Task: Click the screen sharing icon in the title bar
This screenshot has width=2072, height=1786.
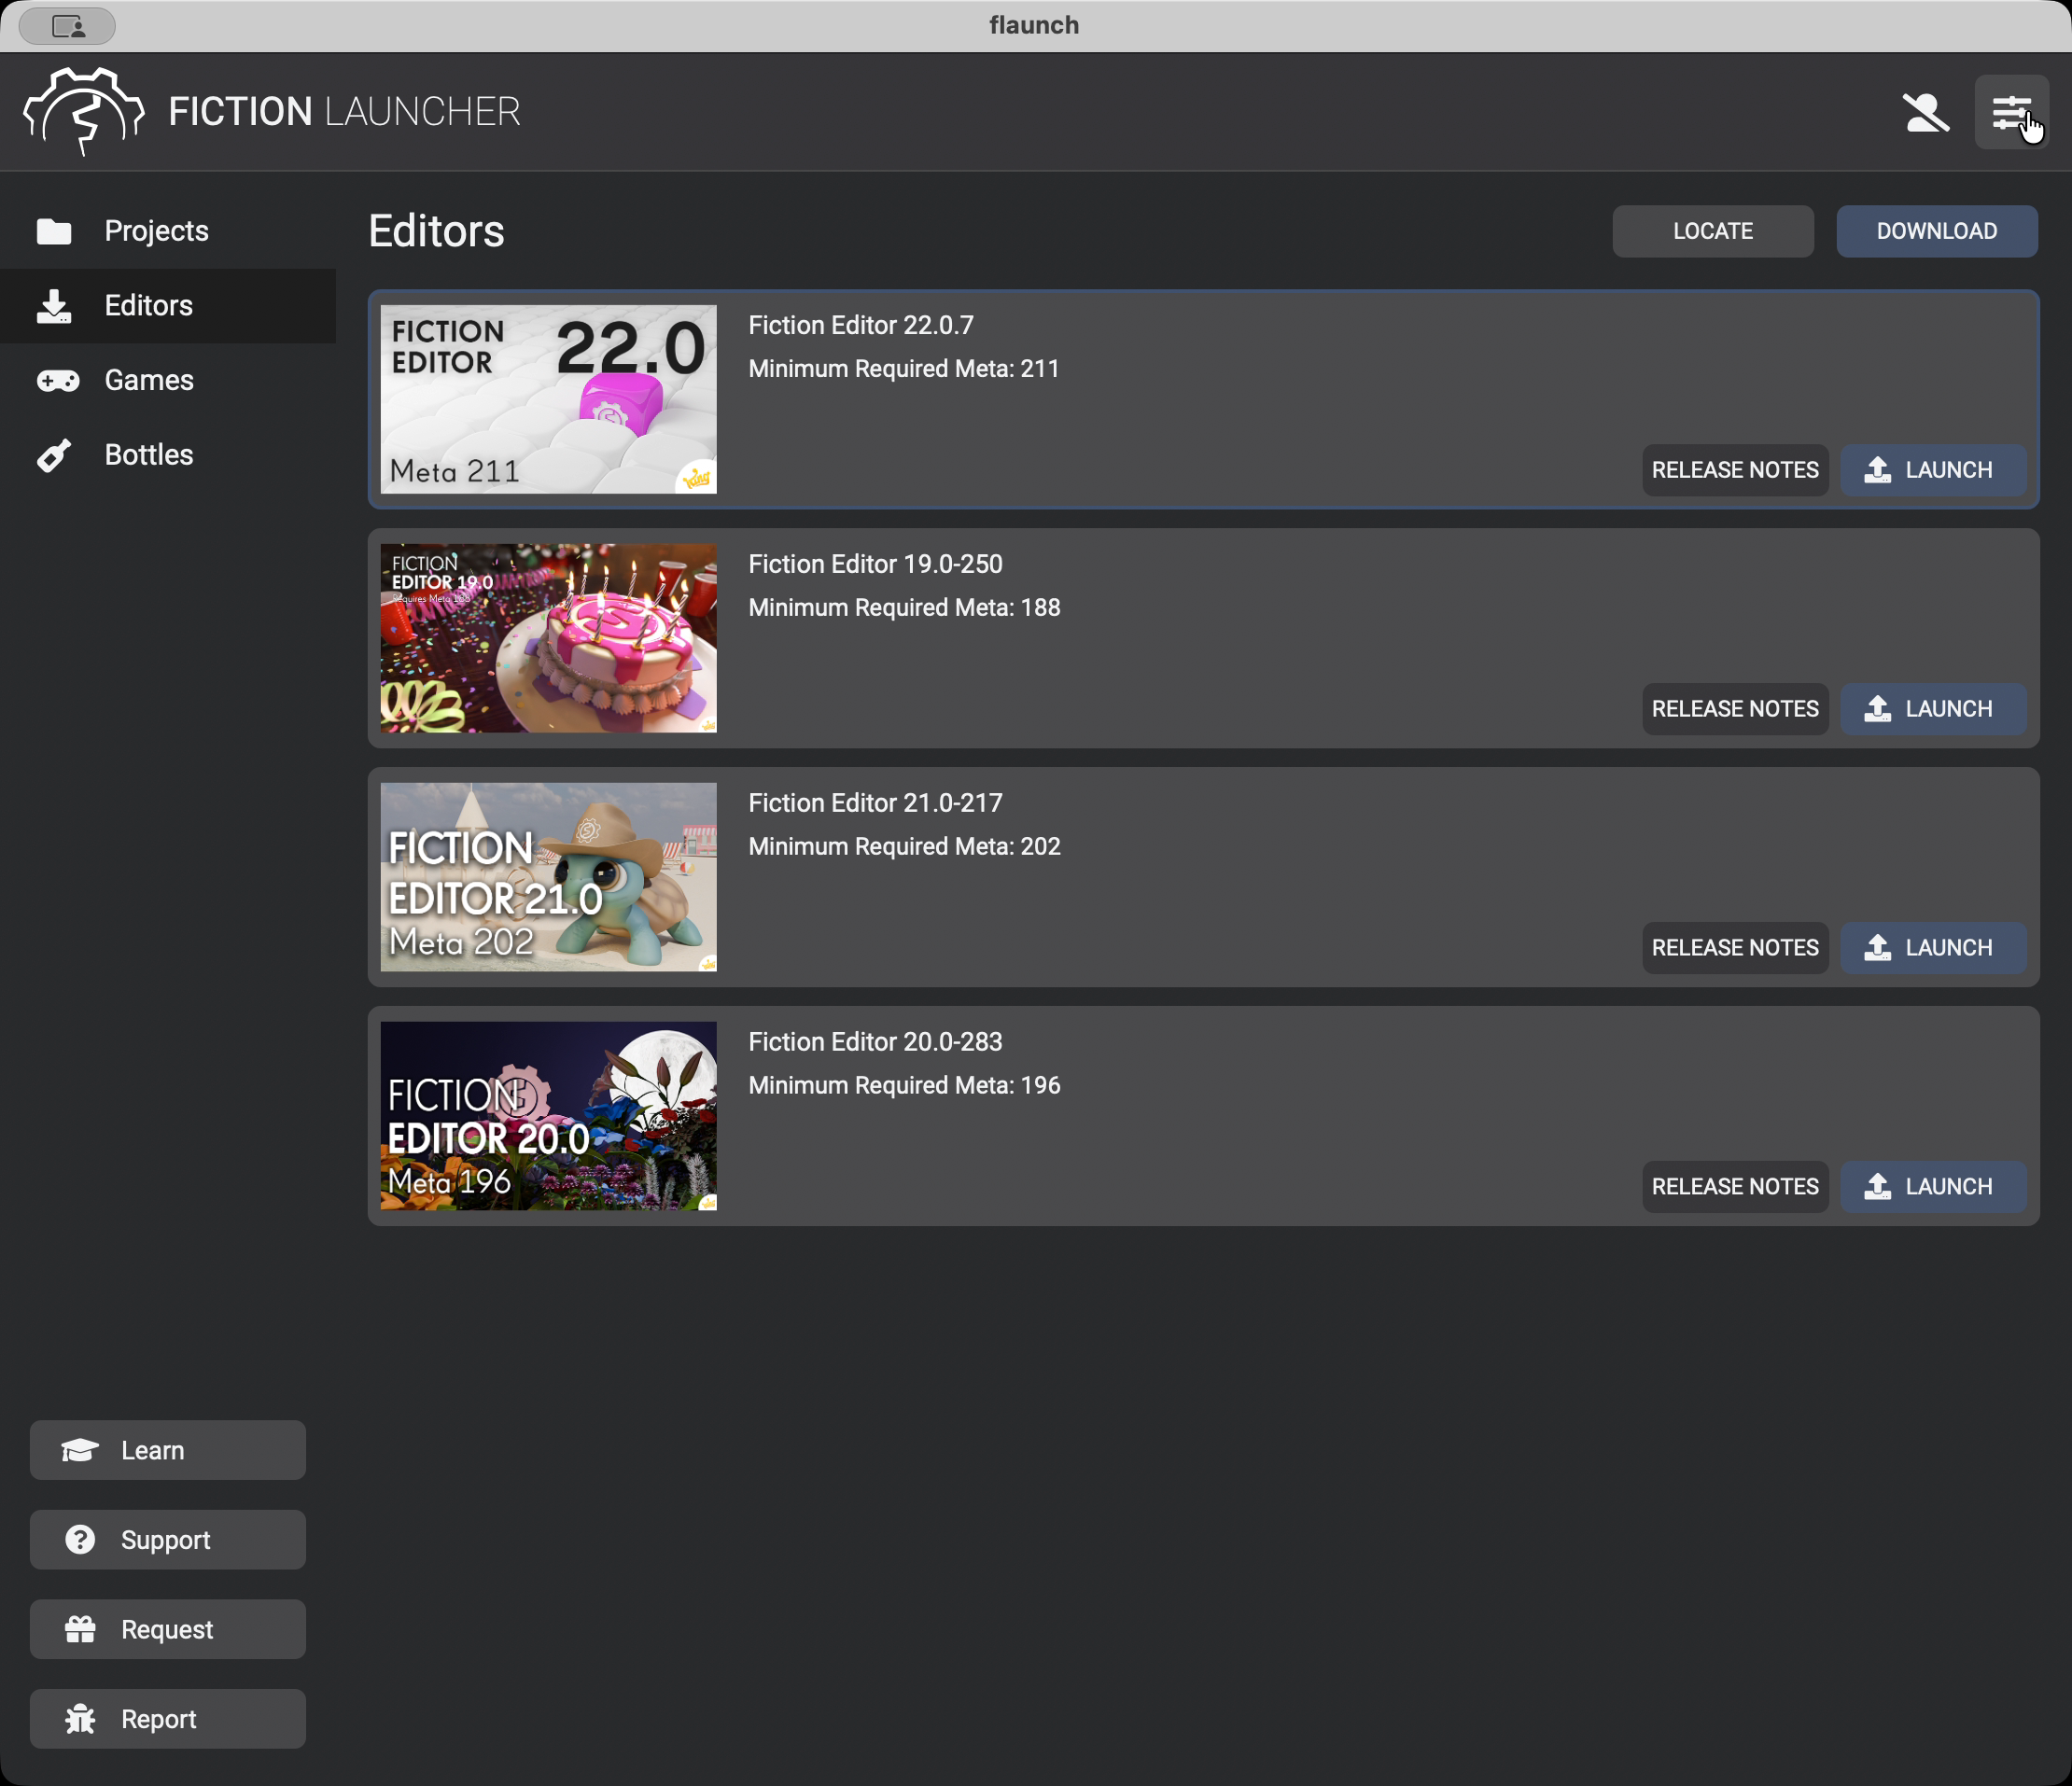Action: click(x=67, y=25)
